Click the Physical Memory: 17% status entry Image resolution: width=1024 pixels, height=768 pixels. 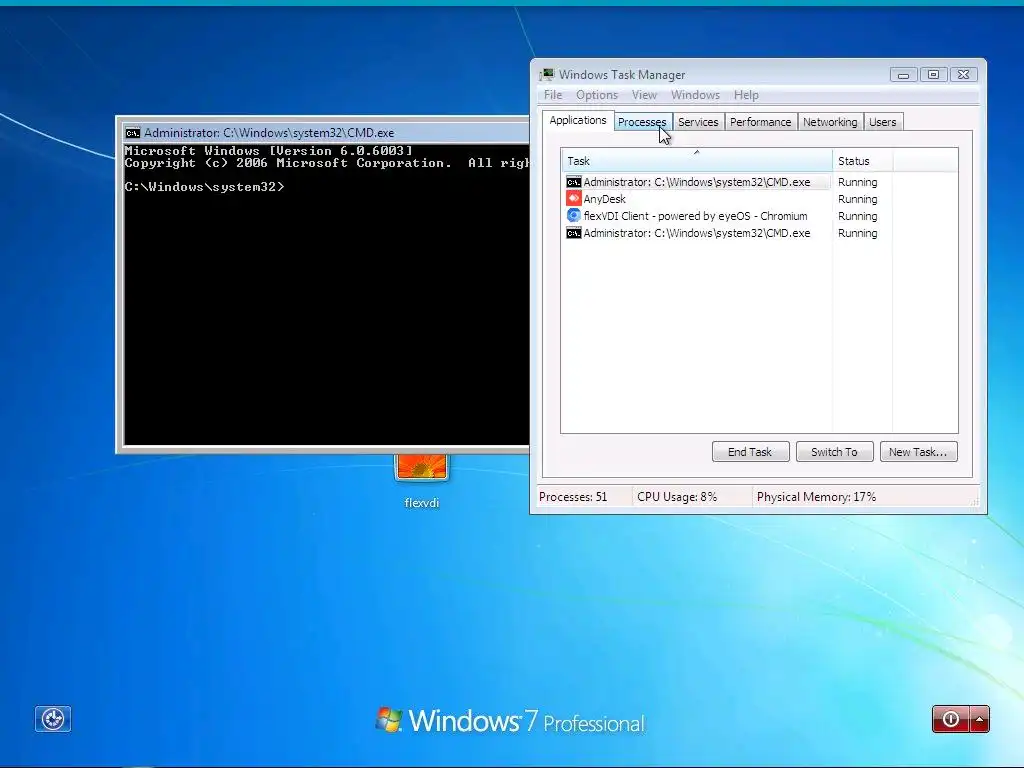816,497
